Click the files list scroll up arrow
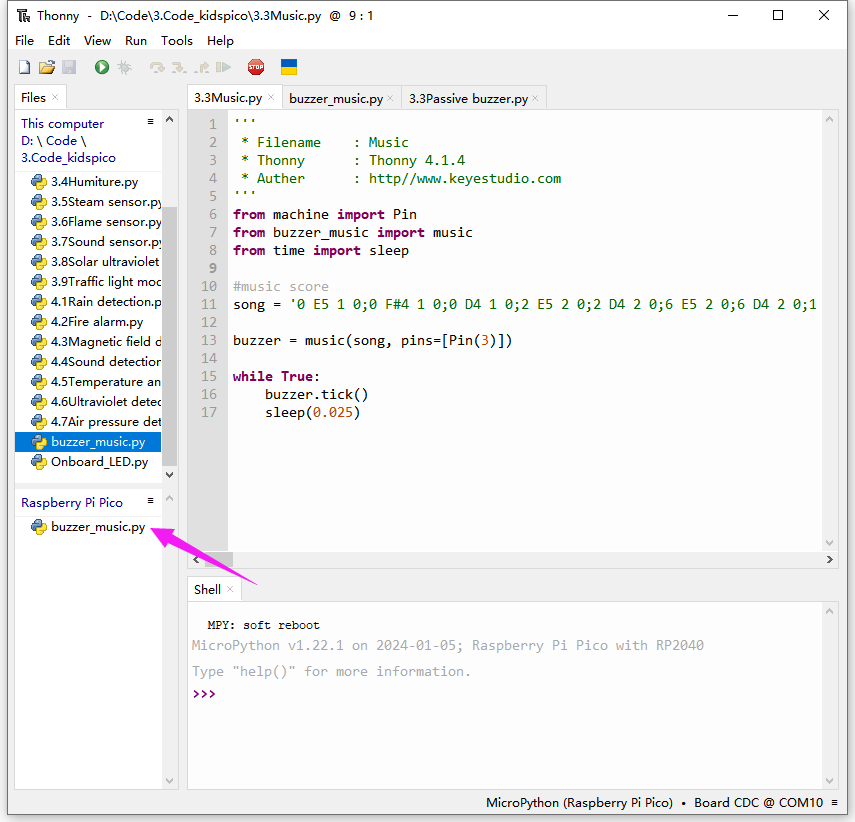Image resolution: width=855 pixels, height=822 pixels. tap(170, 119)
